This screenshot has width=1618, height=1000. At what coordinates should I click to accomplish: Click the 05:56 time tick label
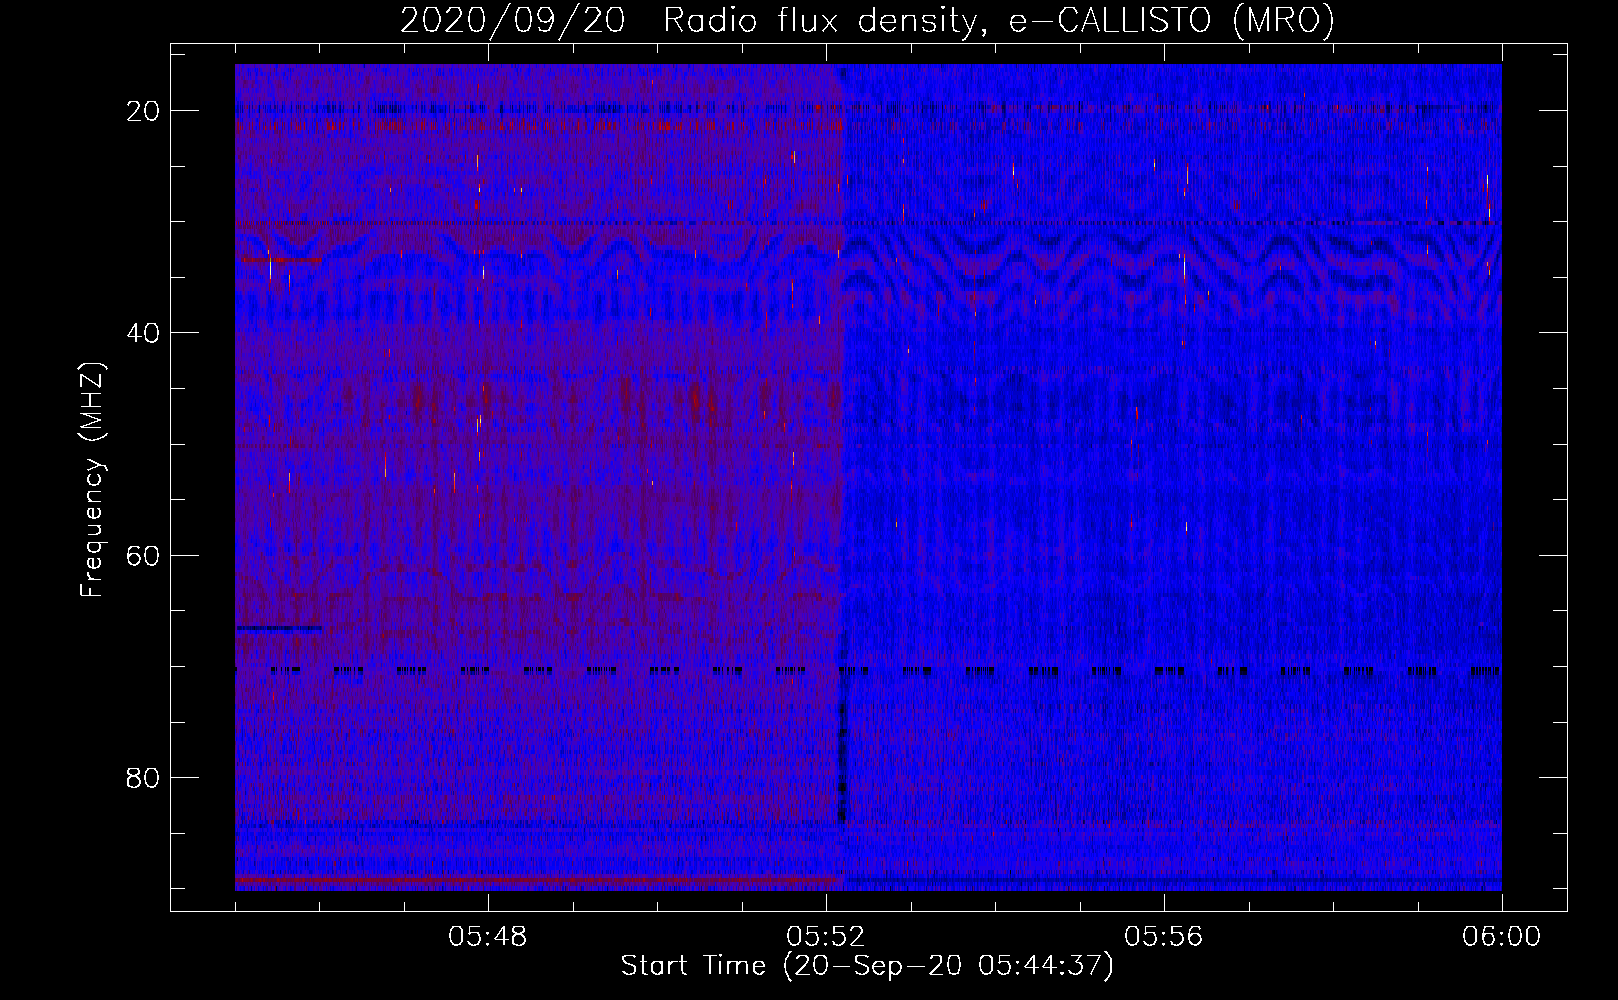(1164, 937)
